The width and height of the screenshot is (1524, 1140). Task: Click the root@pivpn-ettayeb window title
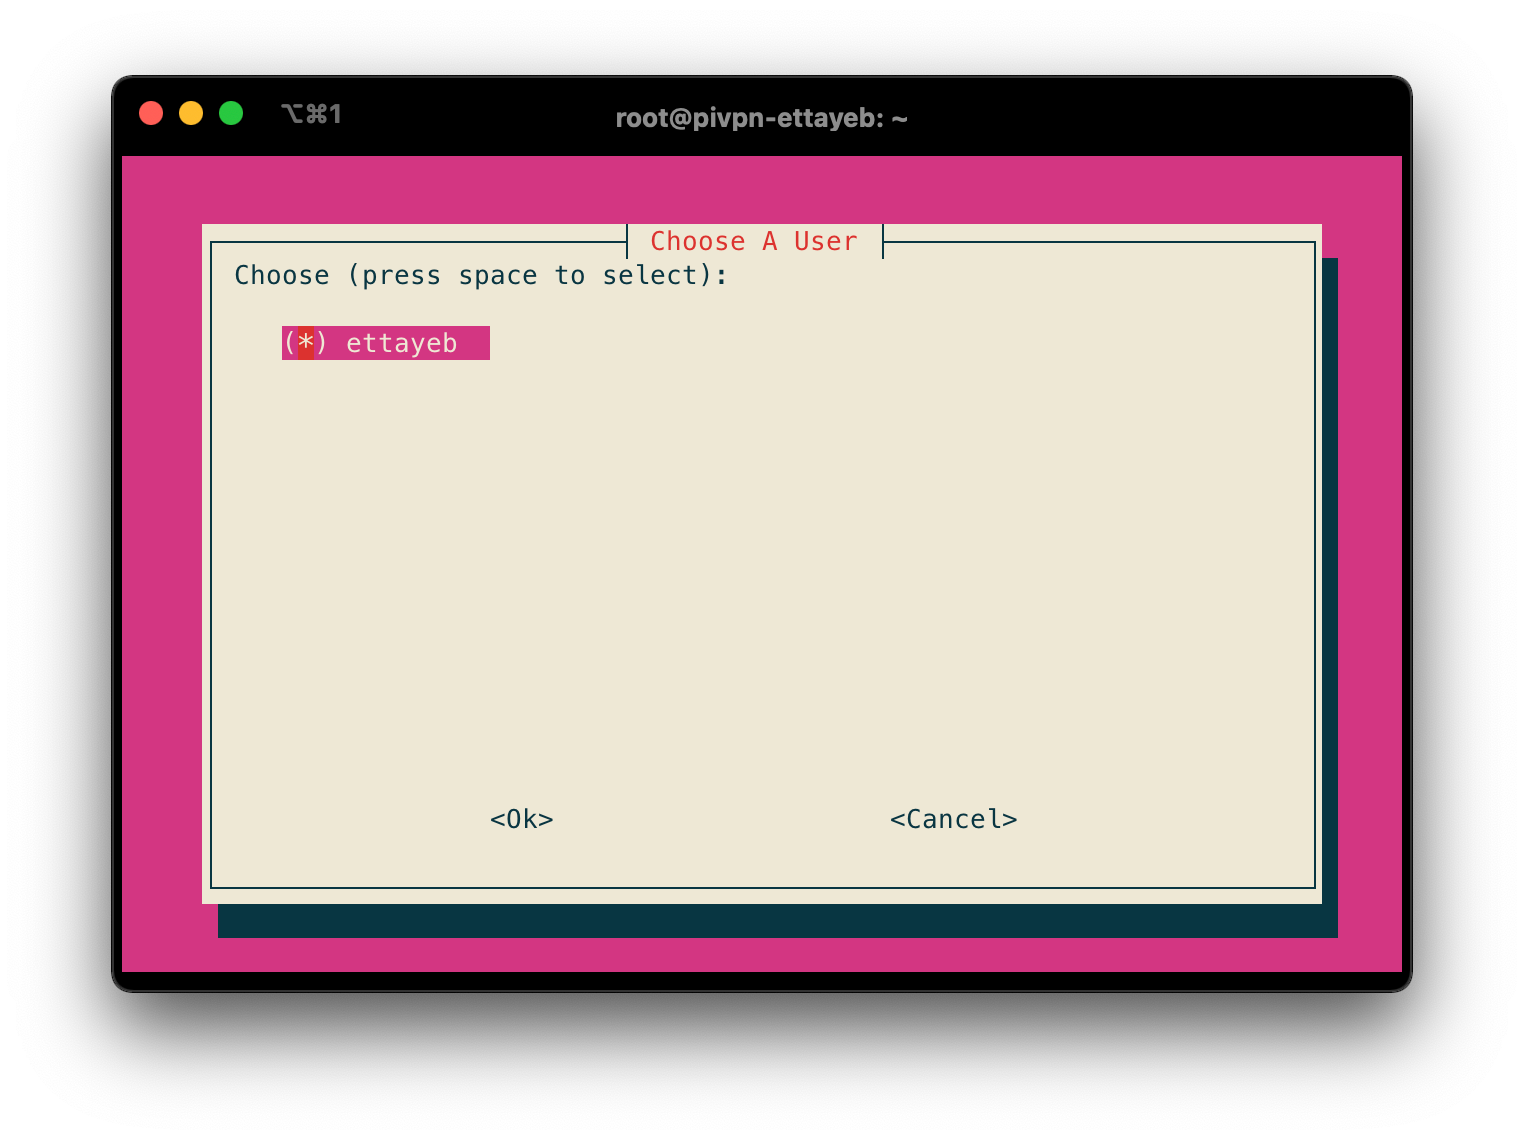coord(761,118)
